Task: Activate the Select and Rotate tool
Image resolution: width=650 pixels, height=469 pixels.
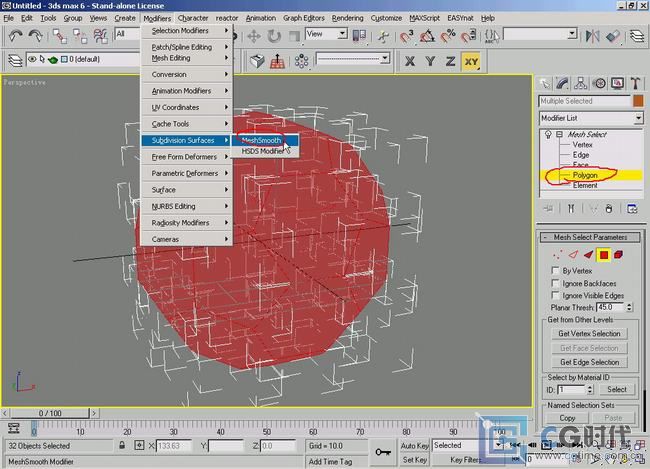Action: (x=274, y=36)
